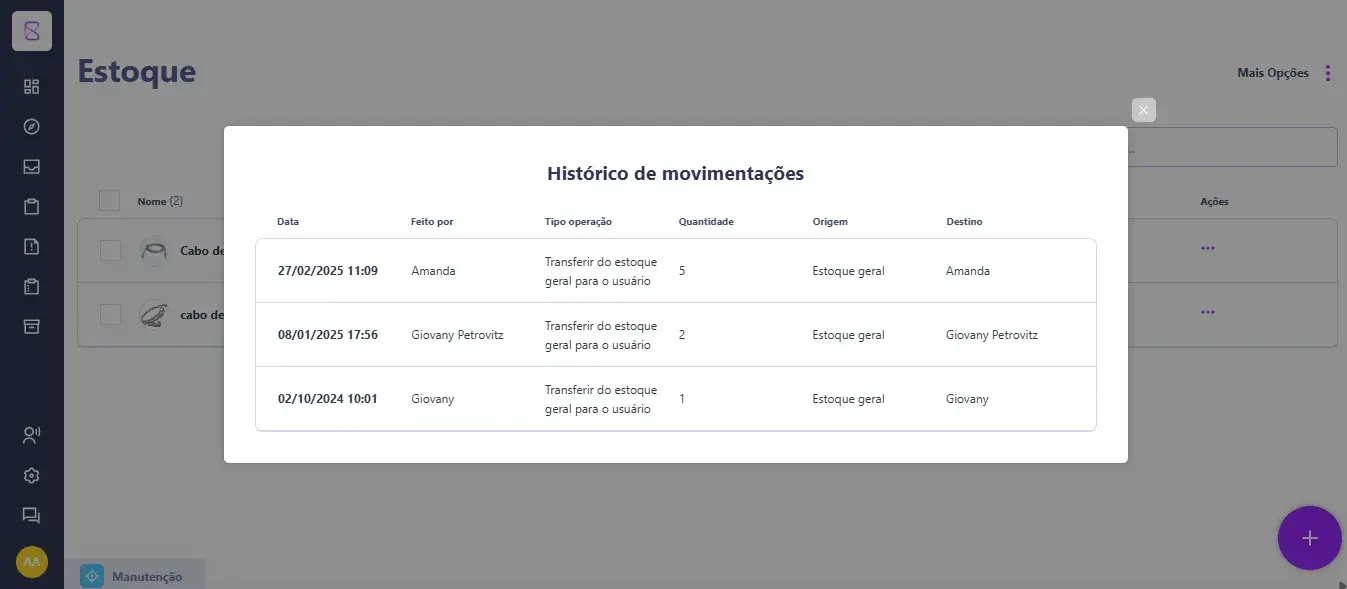Open the clipboard alert icon in sidebar
Screen dimensions: 1347x589
pos(31,247)
